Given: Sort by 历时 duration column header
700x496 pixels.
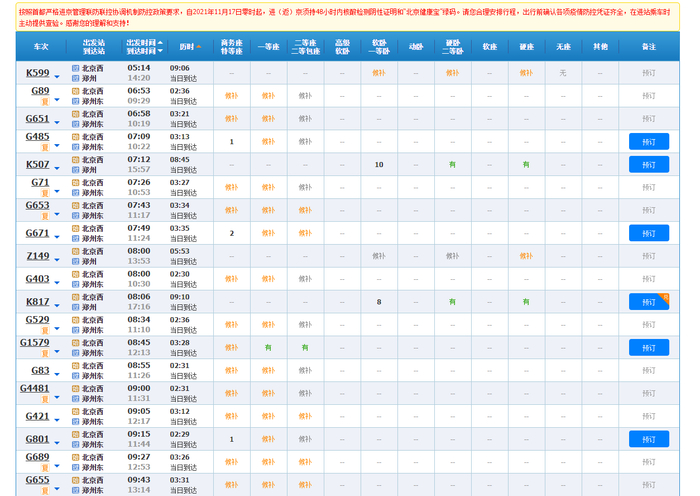Looking at the screenshot, I should 190,46.
